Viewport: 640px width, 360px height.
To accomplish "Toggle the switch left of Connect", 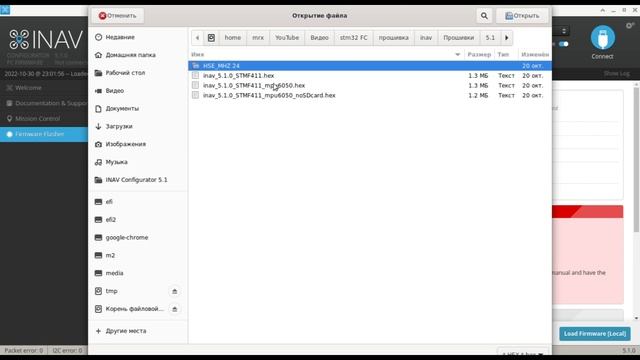I will [564, 44].
